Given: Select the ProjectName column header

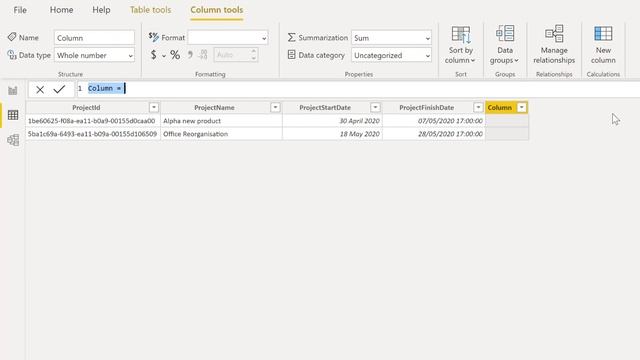Looking at the screenshot, I should pos(214,107).
